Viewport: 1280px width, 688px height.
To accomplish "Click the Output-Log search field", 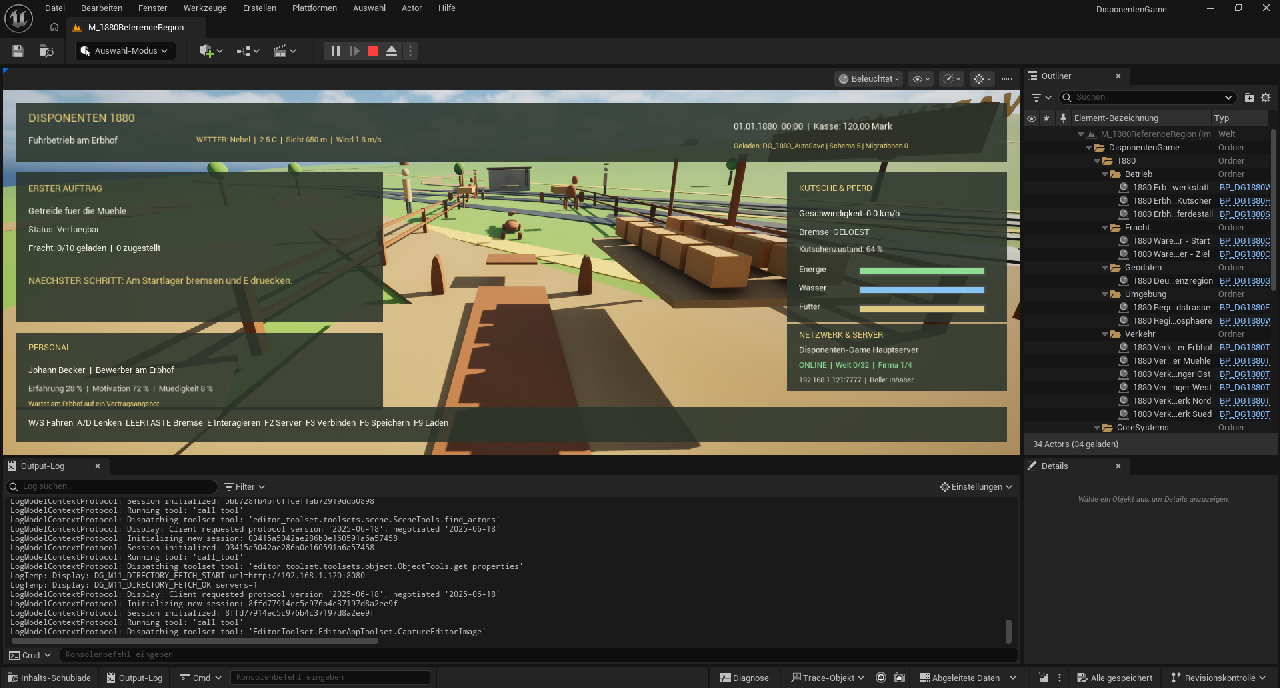I will [x=111, y=486].
